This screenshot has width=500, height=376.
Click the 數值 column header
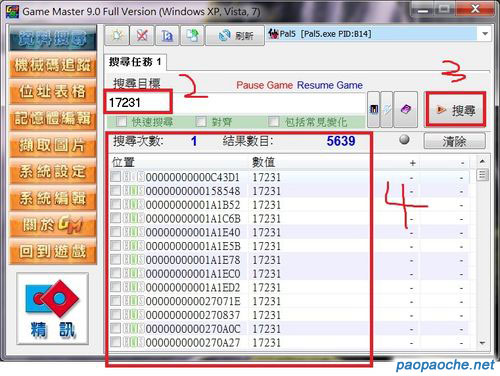click(263, 162)
